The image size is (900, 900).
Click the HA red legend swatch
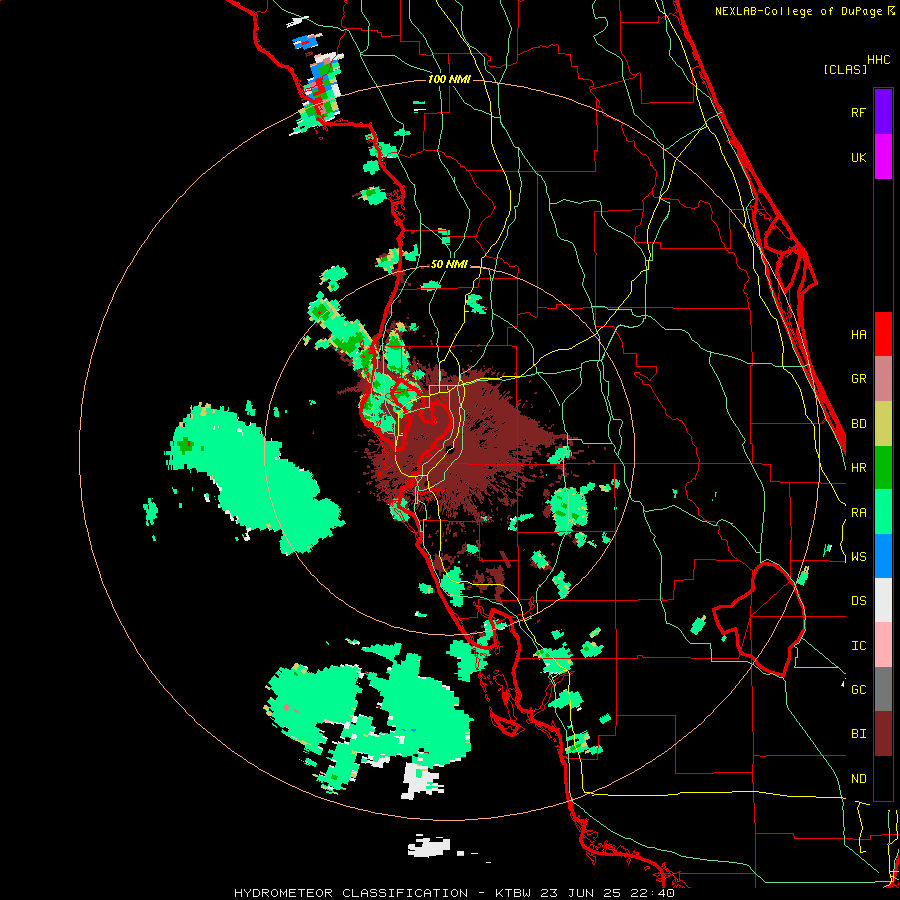(883, 334)
